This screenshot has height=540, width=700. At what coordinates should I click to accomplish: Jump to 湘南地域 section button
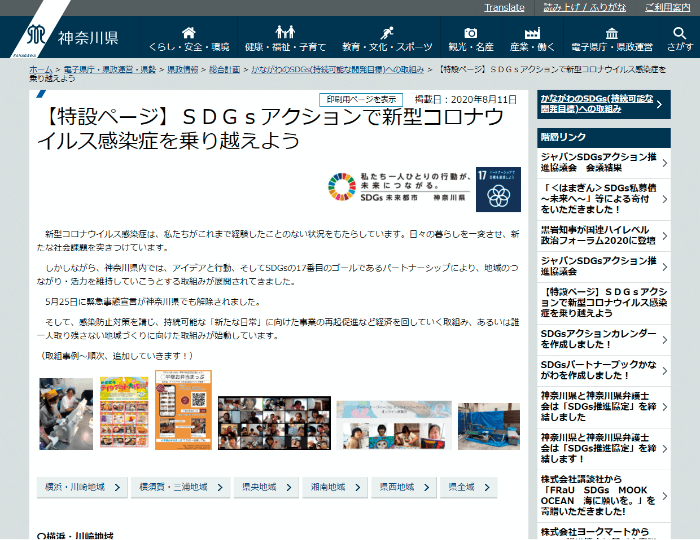click(335, 487)
